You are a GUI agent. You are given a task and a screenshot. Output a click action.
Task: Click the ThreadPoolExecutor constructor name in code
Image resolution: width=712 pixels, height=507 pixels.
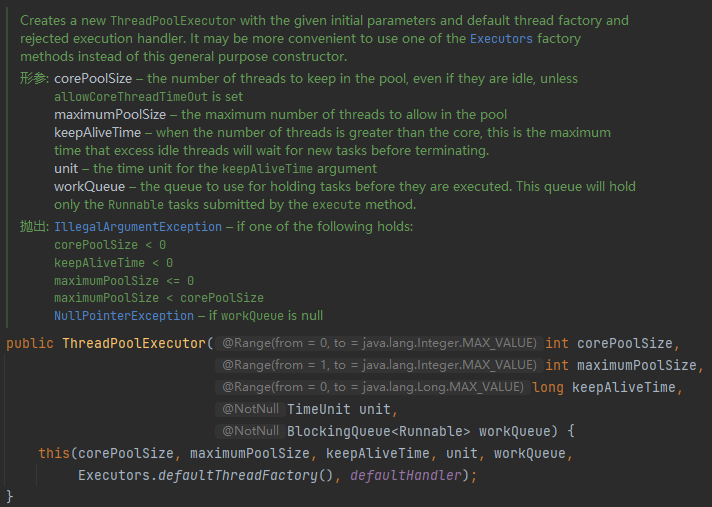click(x=134, y=344)
